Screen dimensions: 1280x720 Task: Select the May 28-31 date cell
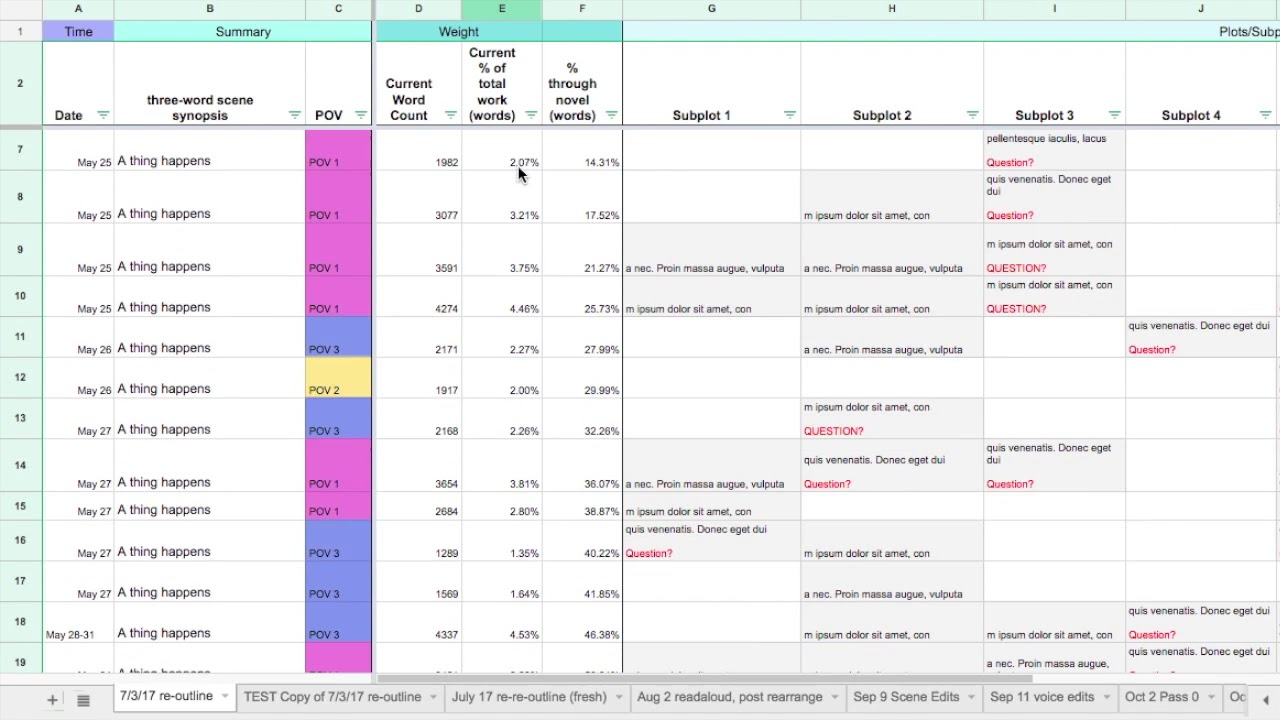click(x=78, y=622)
